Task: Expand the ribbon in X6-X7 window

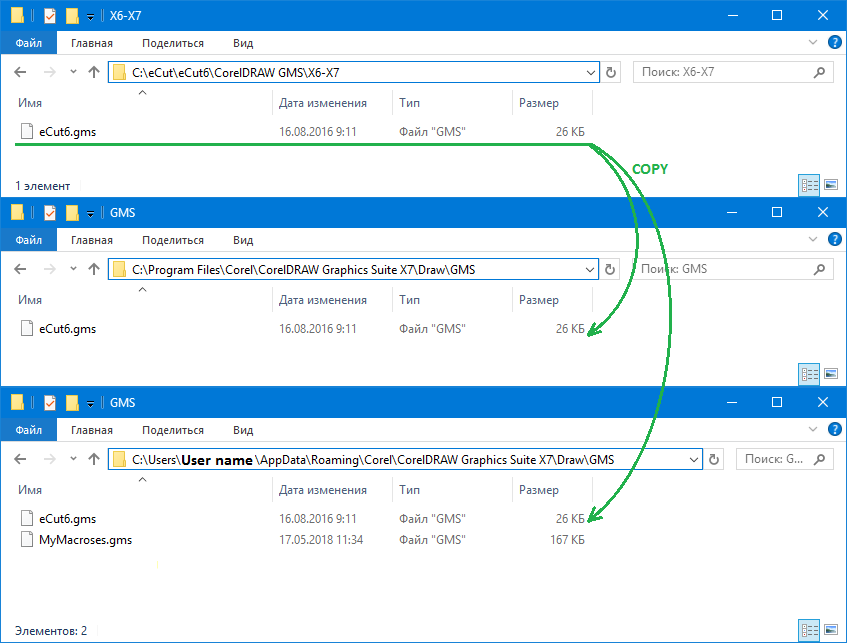Action: click(812, 42)
